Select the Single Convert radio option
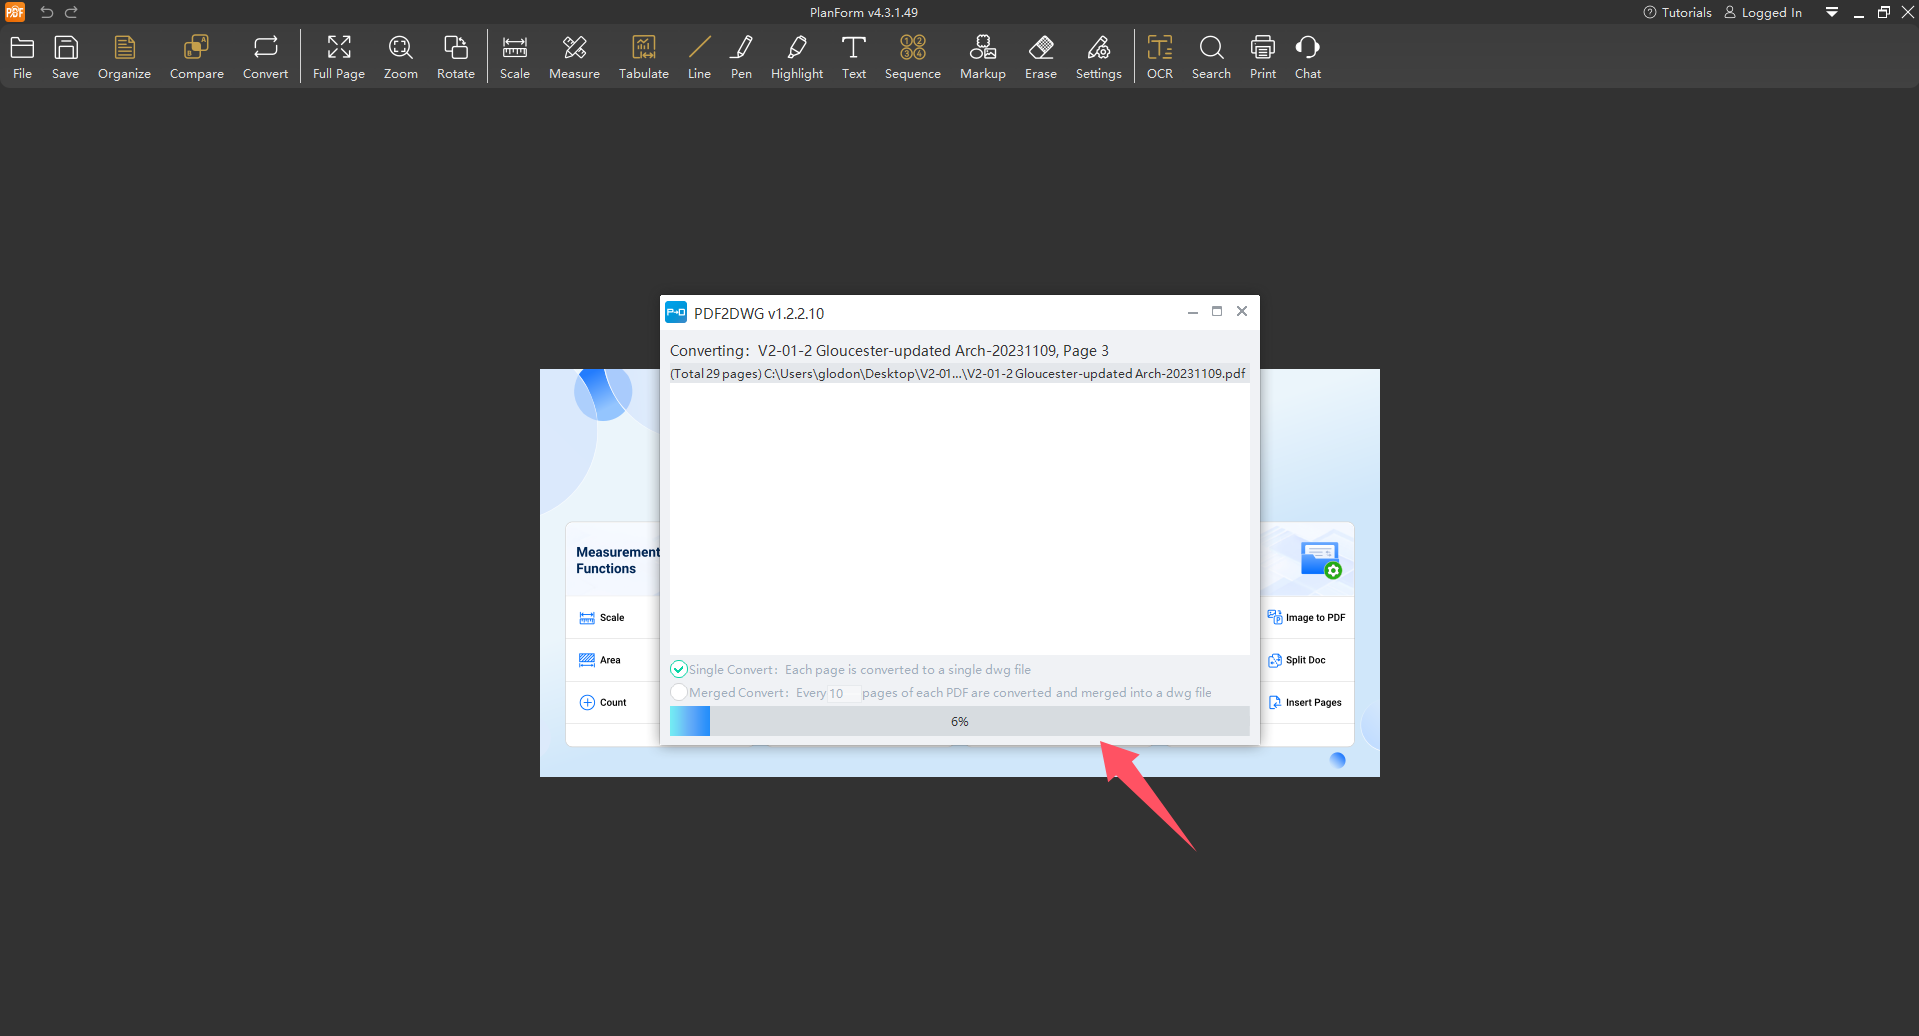Image resolution: width=1919 pixels, height=1036 pixels. [x=679, y=670]
